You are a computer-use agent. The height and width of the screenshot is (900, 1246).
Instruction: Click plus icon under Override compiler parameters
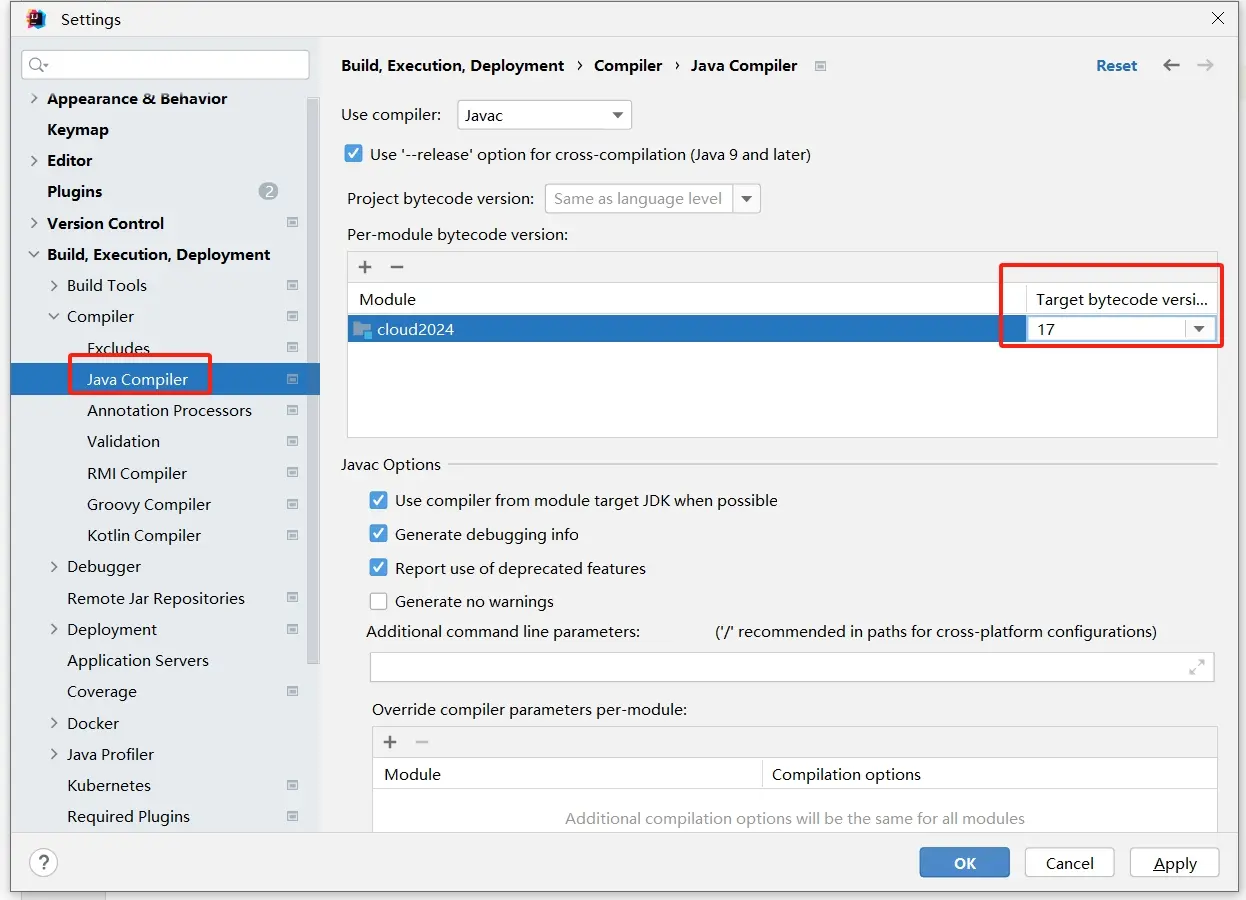pos(390,742)
